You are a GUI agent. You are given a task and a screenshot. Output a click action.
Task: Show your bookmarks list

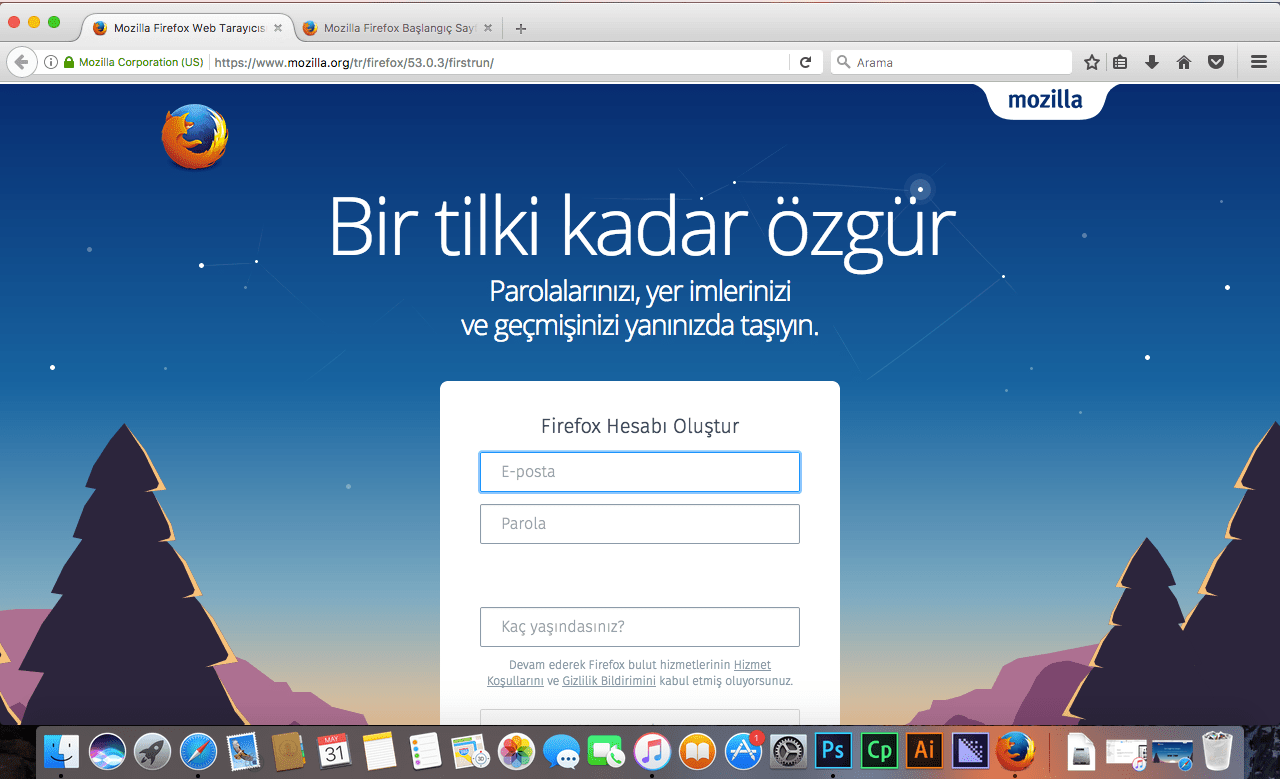[1120, 62]
